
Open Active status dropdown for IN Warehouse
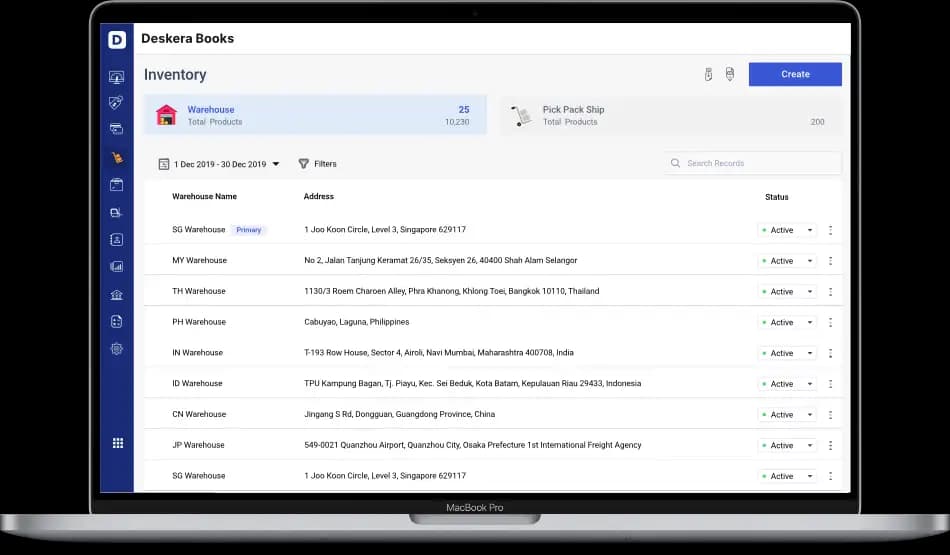pos(787,353)
